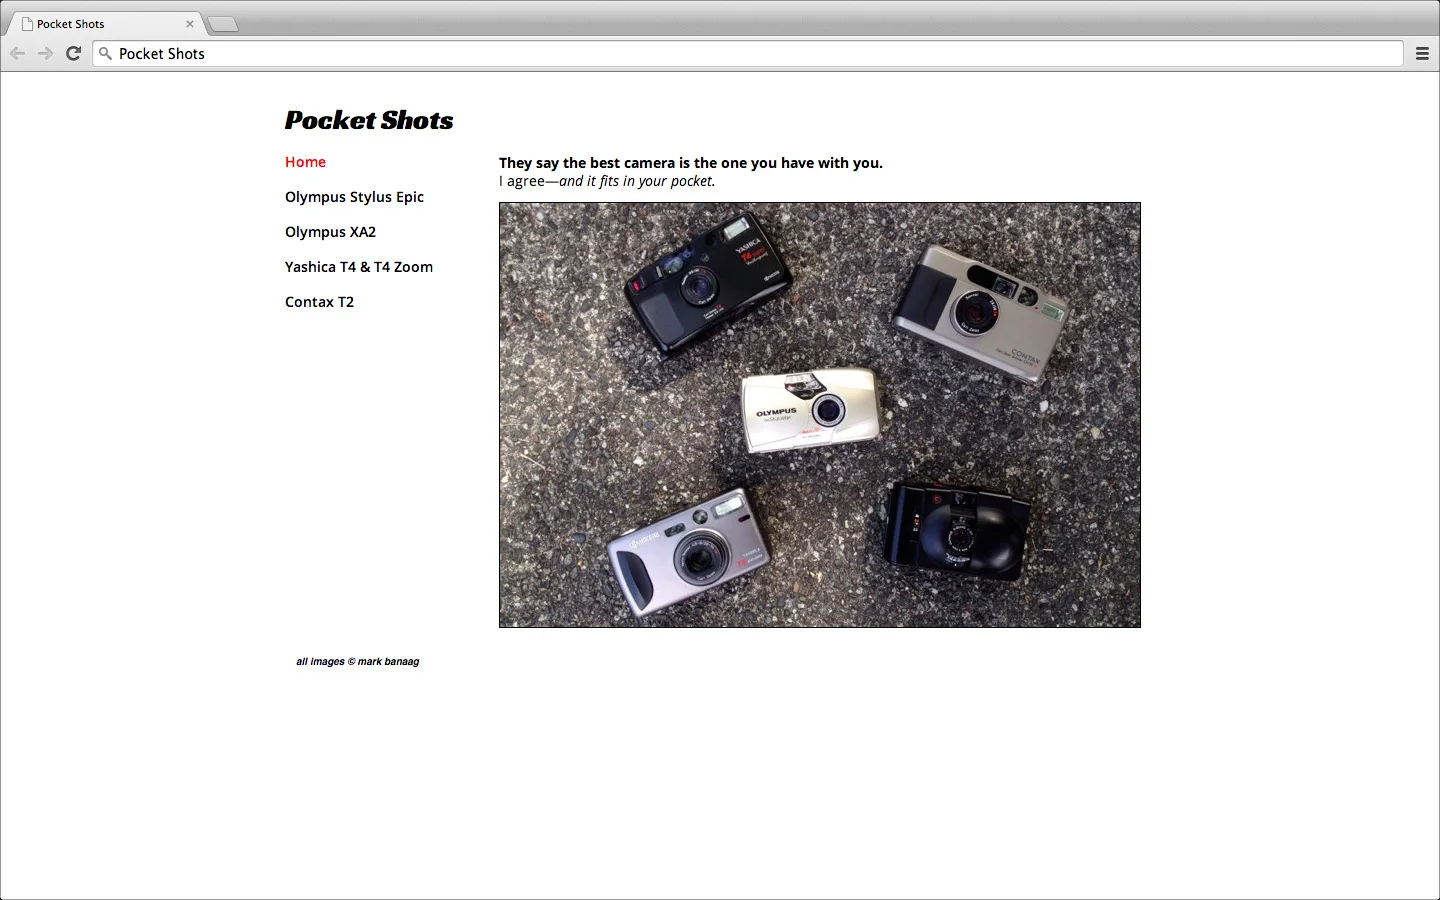Open the Contax T2 page

click(x=319, y=302)
